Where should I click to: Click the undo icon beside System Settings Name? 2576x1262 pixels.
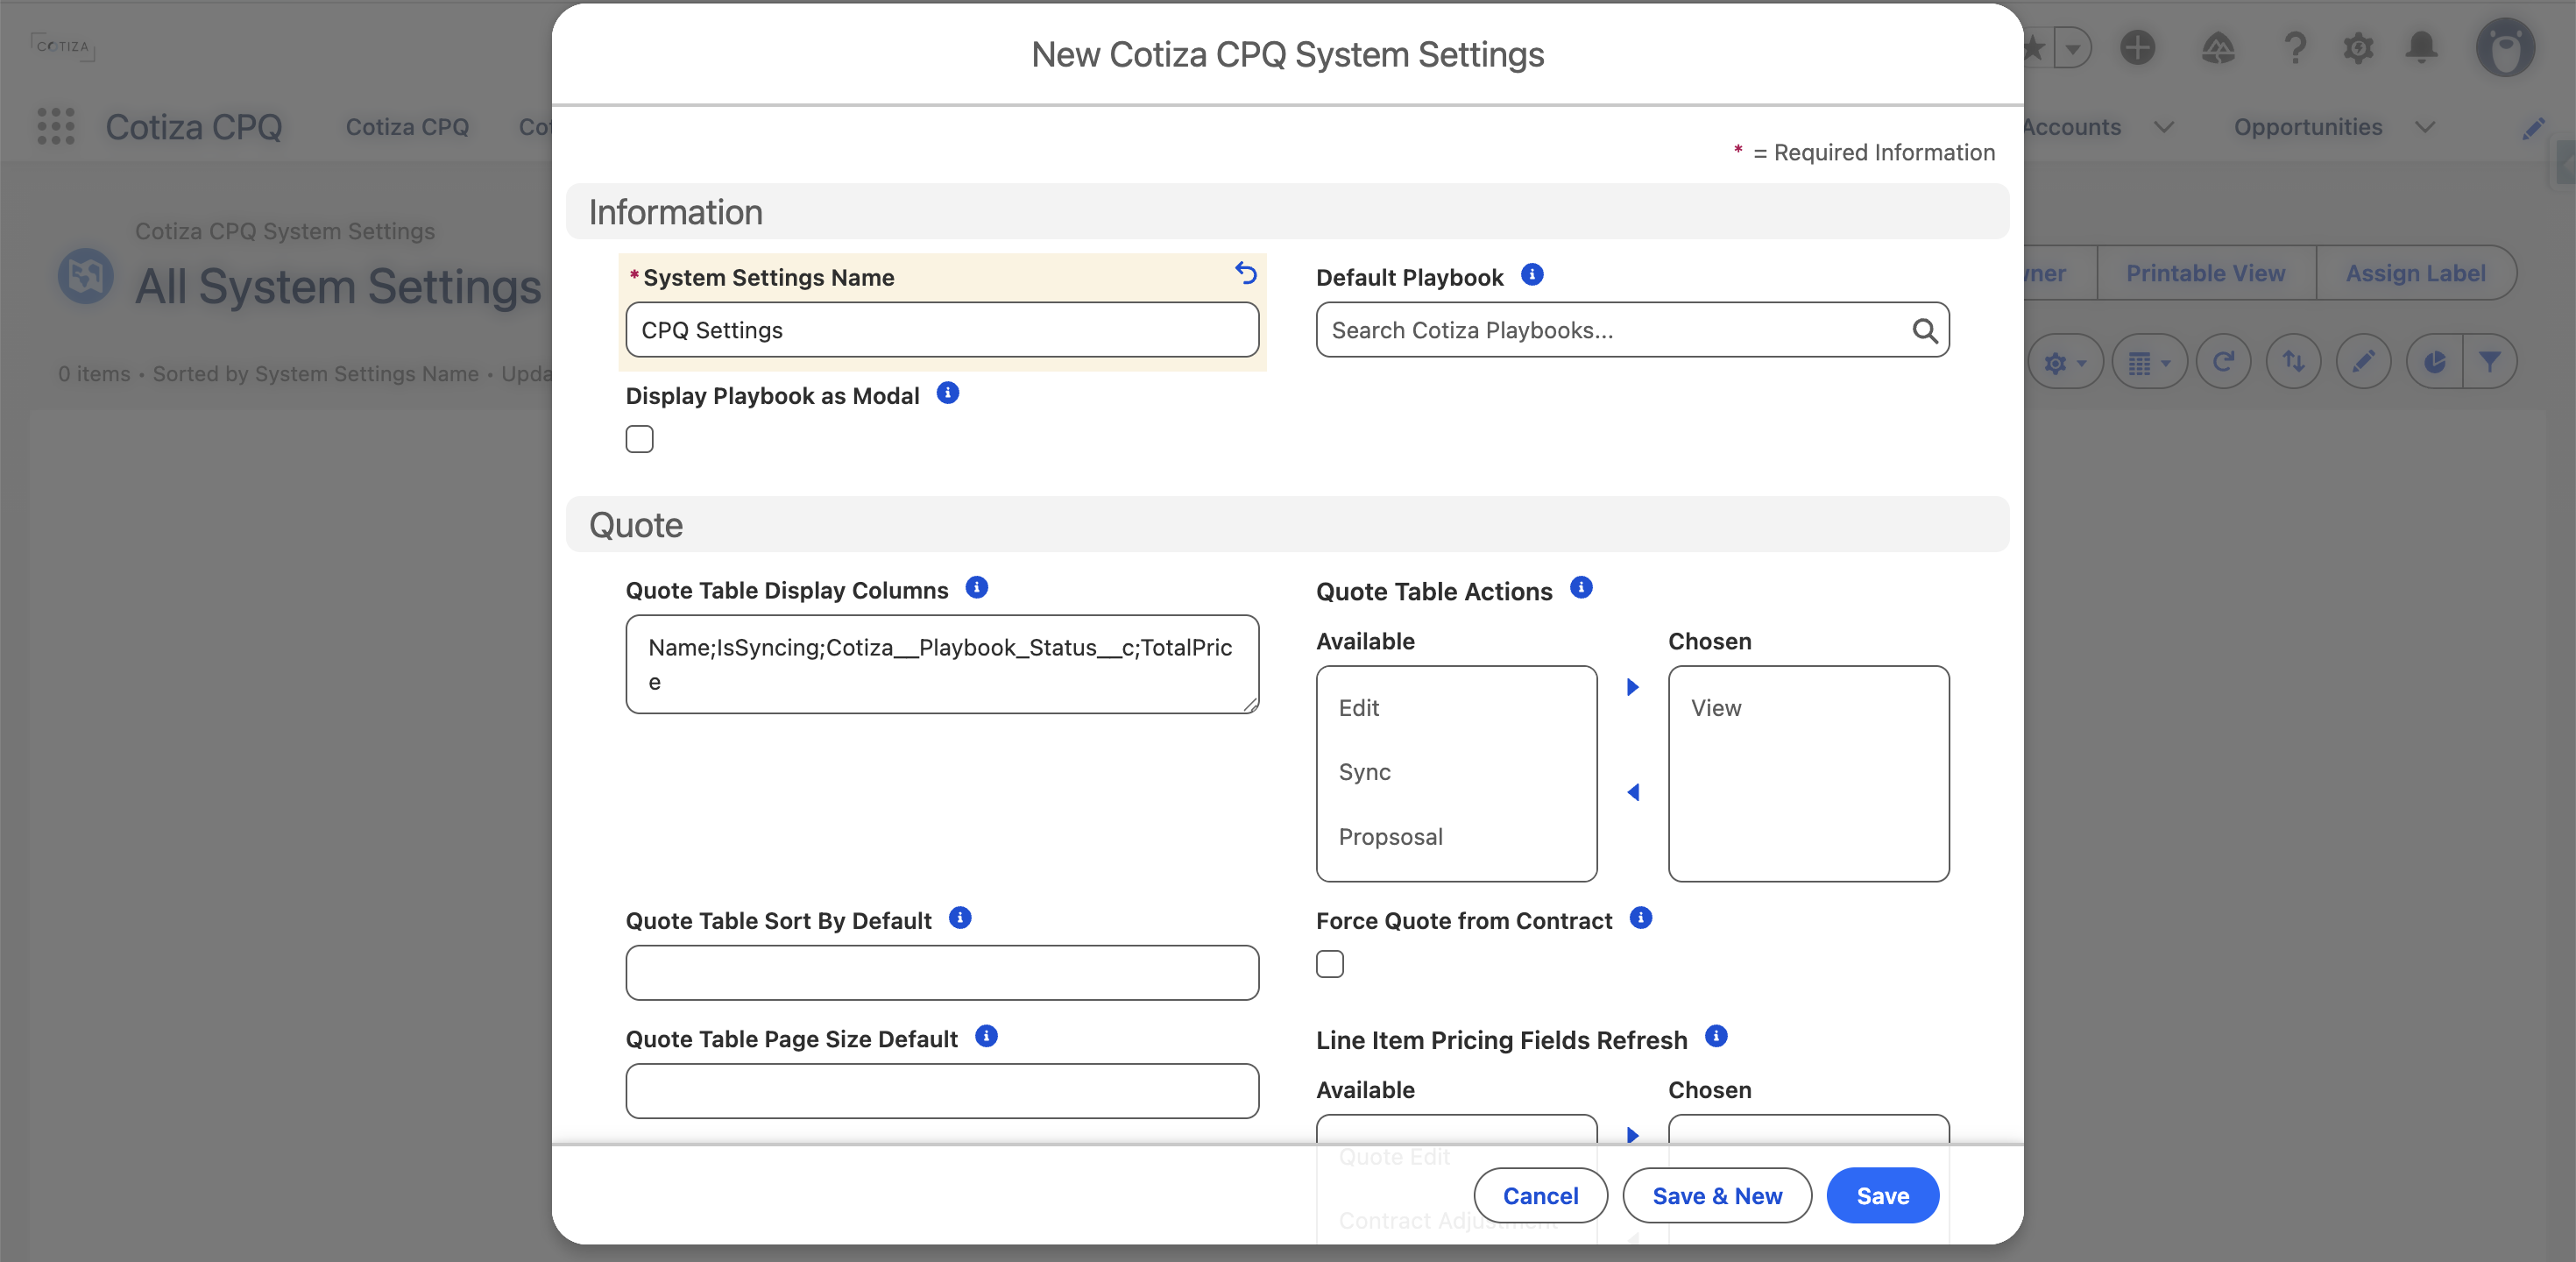click(1245, 272)
